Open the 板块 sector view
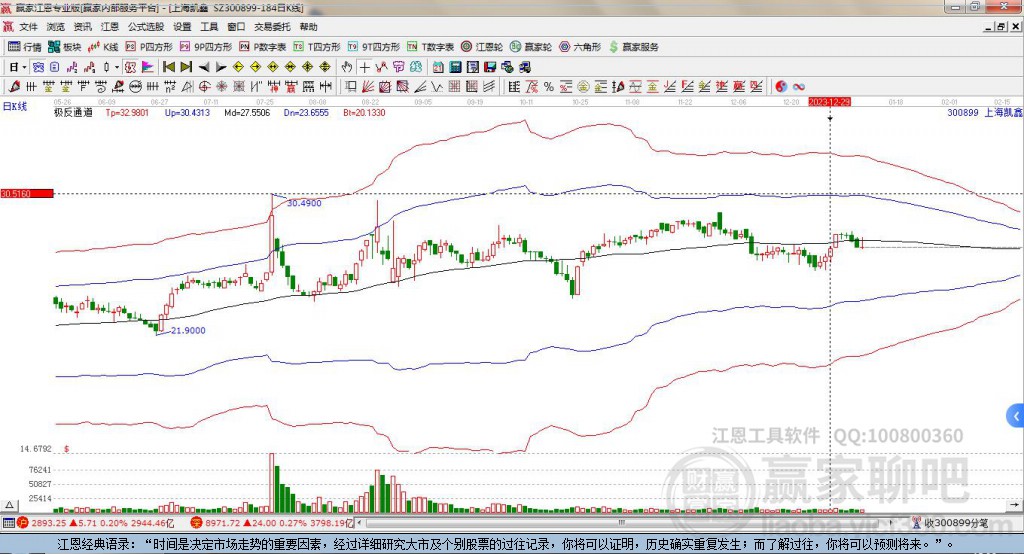Image resolution: width=1024 pixels, height=554 pixels. [65, 47]
